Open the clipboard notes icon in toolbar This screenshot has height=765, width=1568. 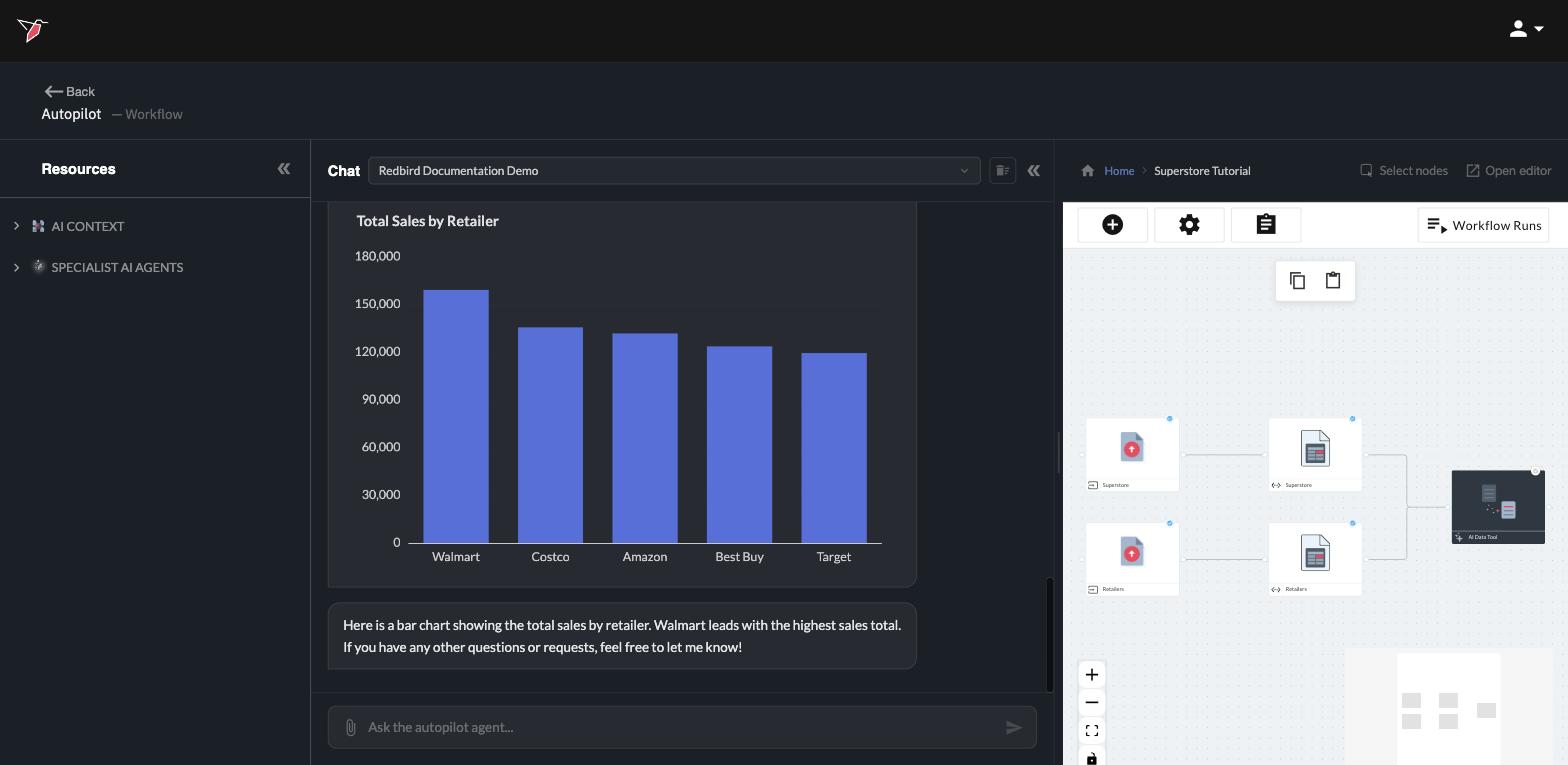[1266, 225]
